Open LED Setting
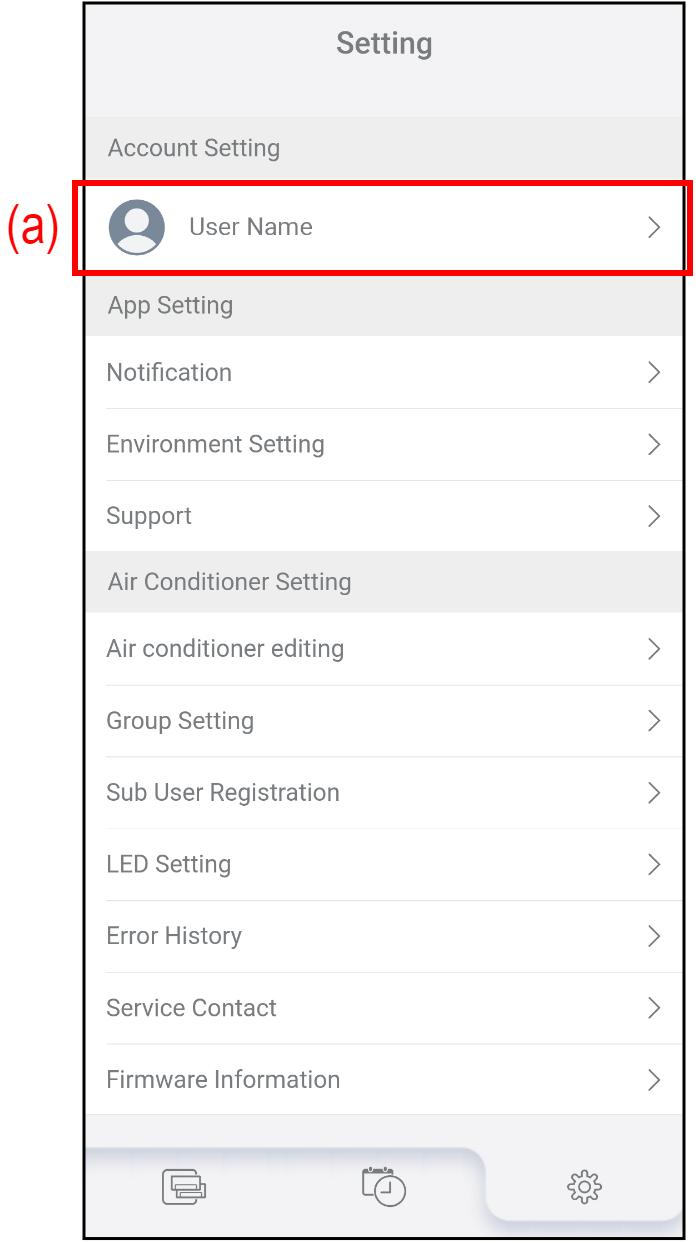 pos(168,865)
